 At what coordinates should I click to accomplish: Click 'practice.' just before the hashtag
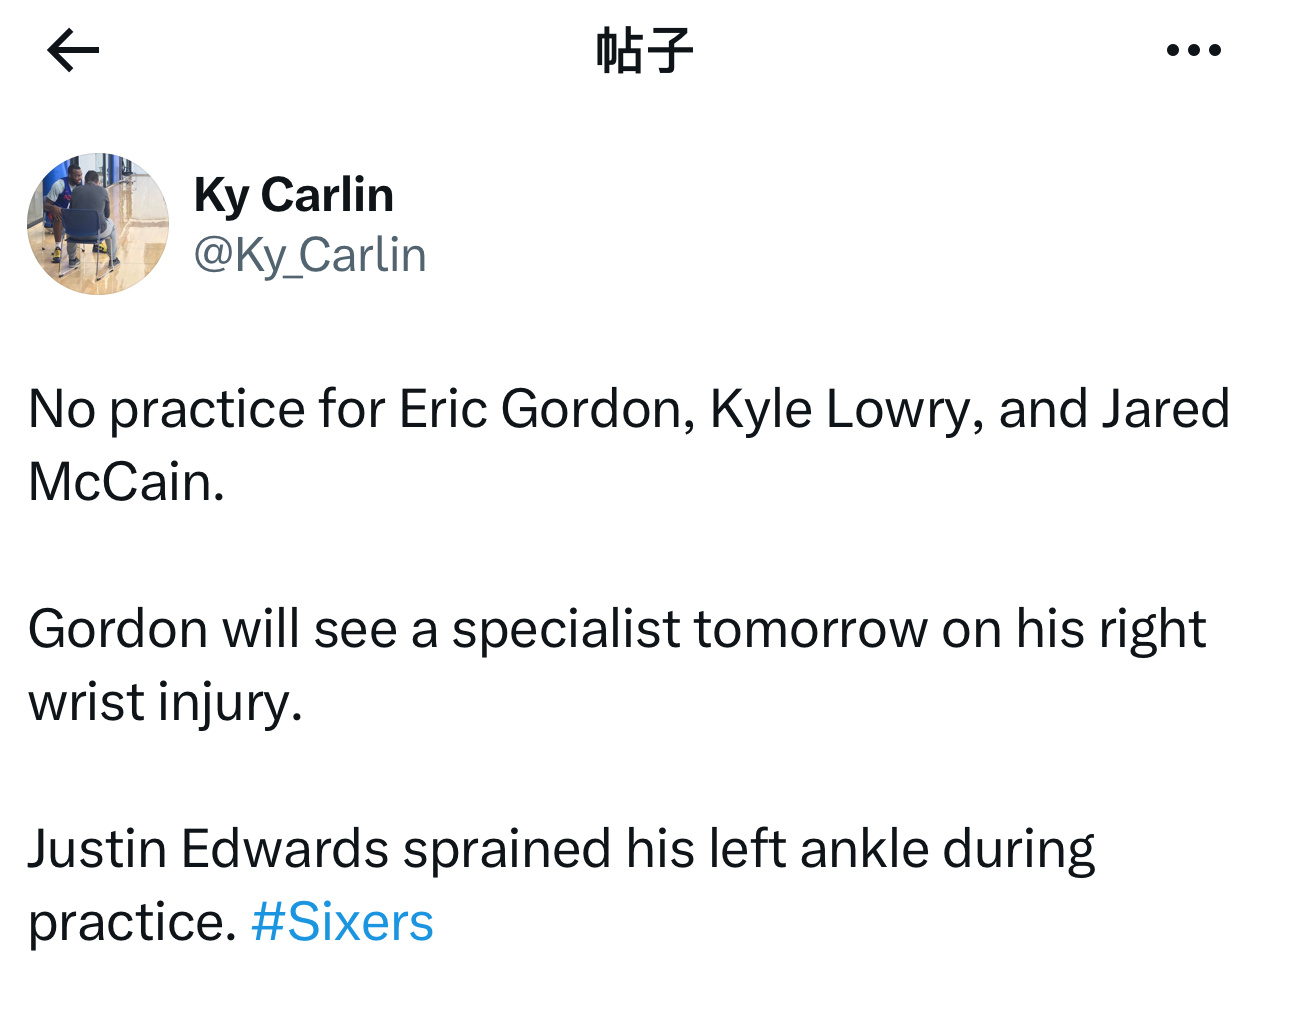click(132, 922)
